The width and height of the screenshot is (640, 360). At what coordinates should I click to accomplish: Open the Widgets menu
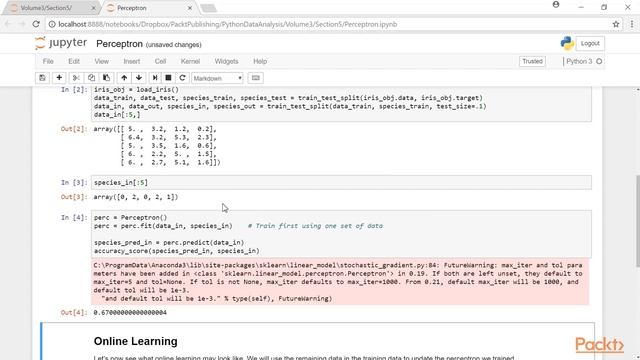pos(226,61)
